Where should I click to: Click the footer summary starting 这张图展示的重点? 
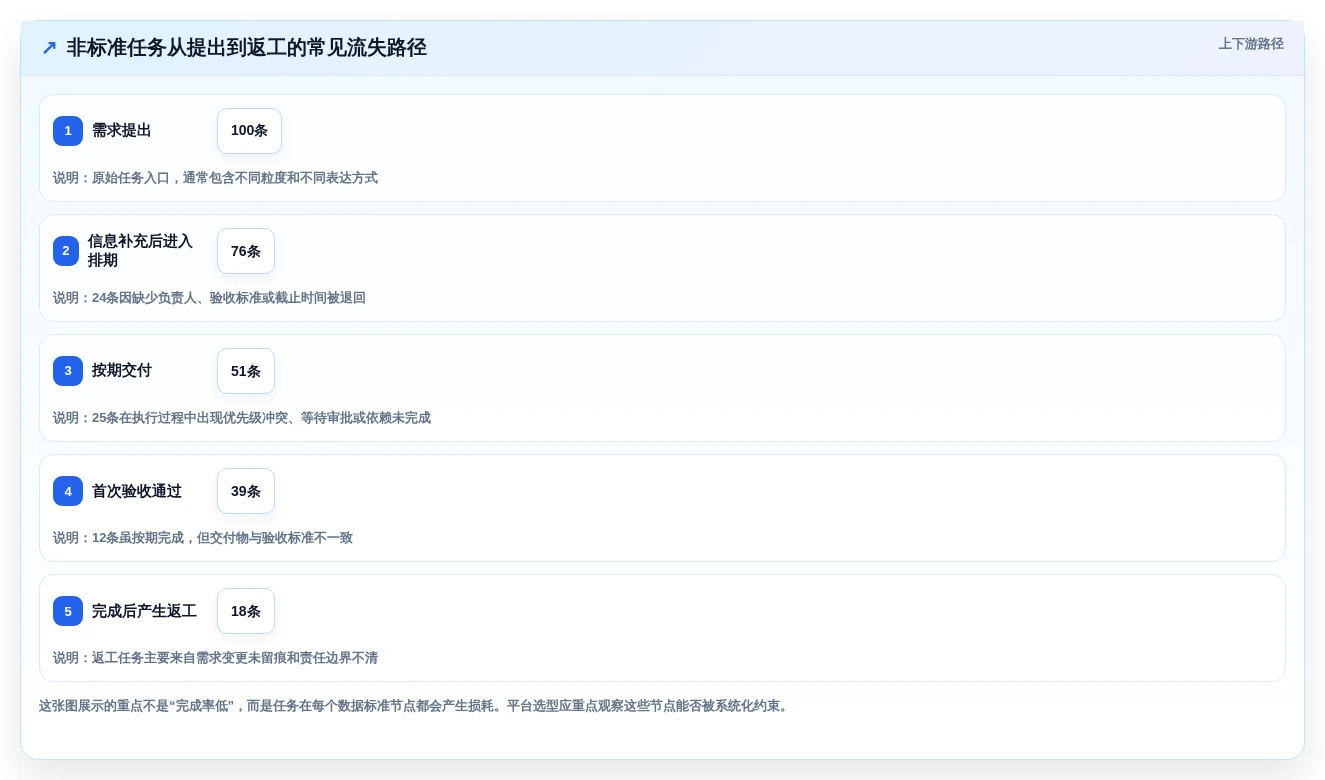(x=416, y=706)
